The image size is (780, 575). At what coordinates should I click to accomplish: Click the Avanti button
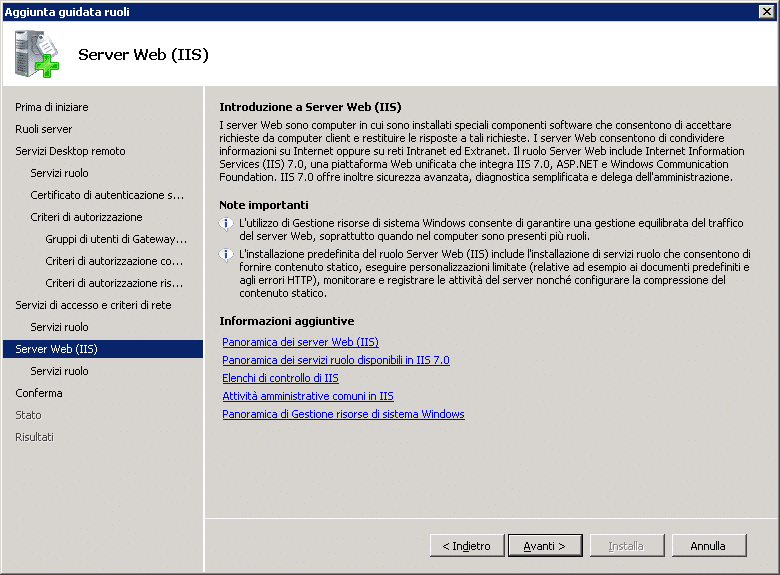(x=545, y=546)
